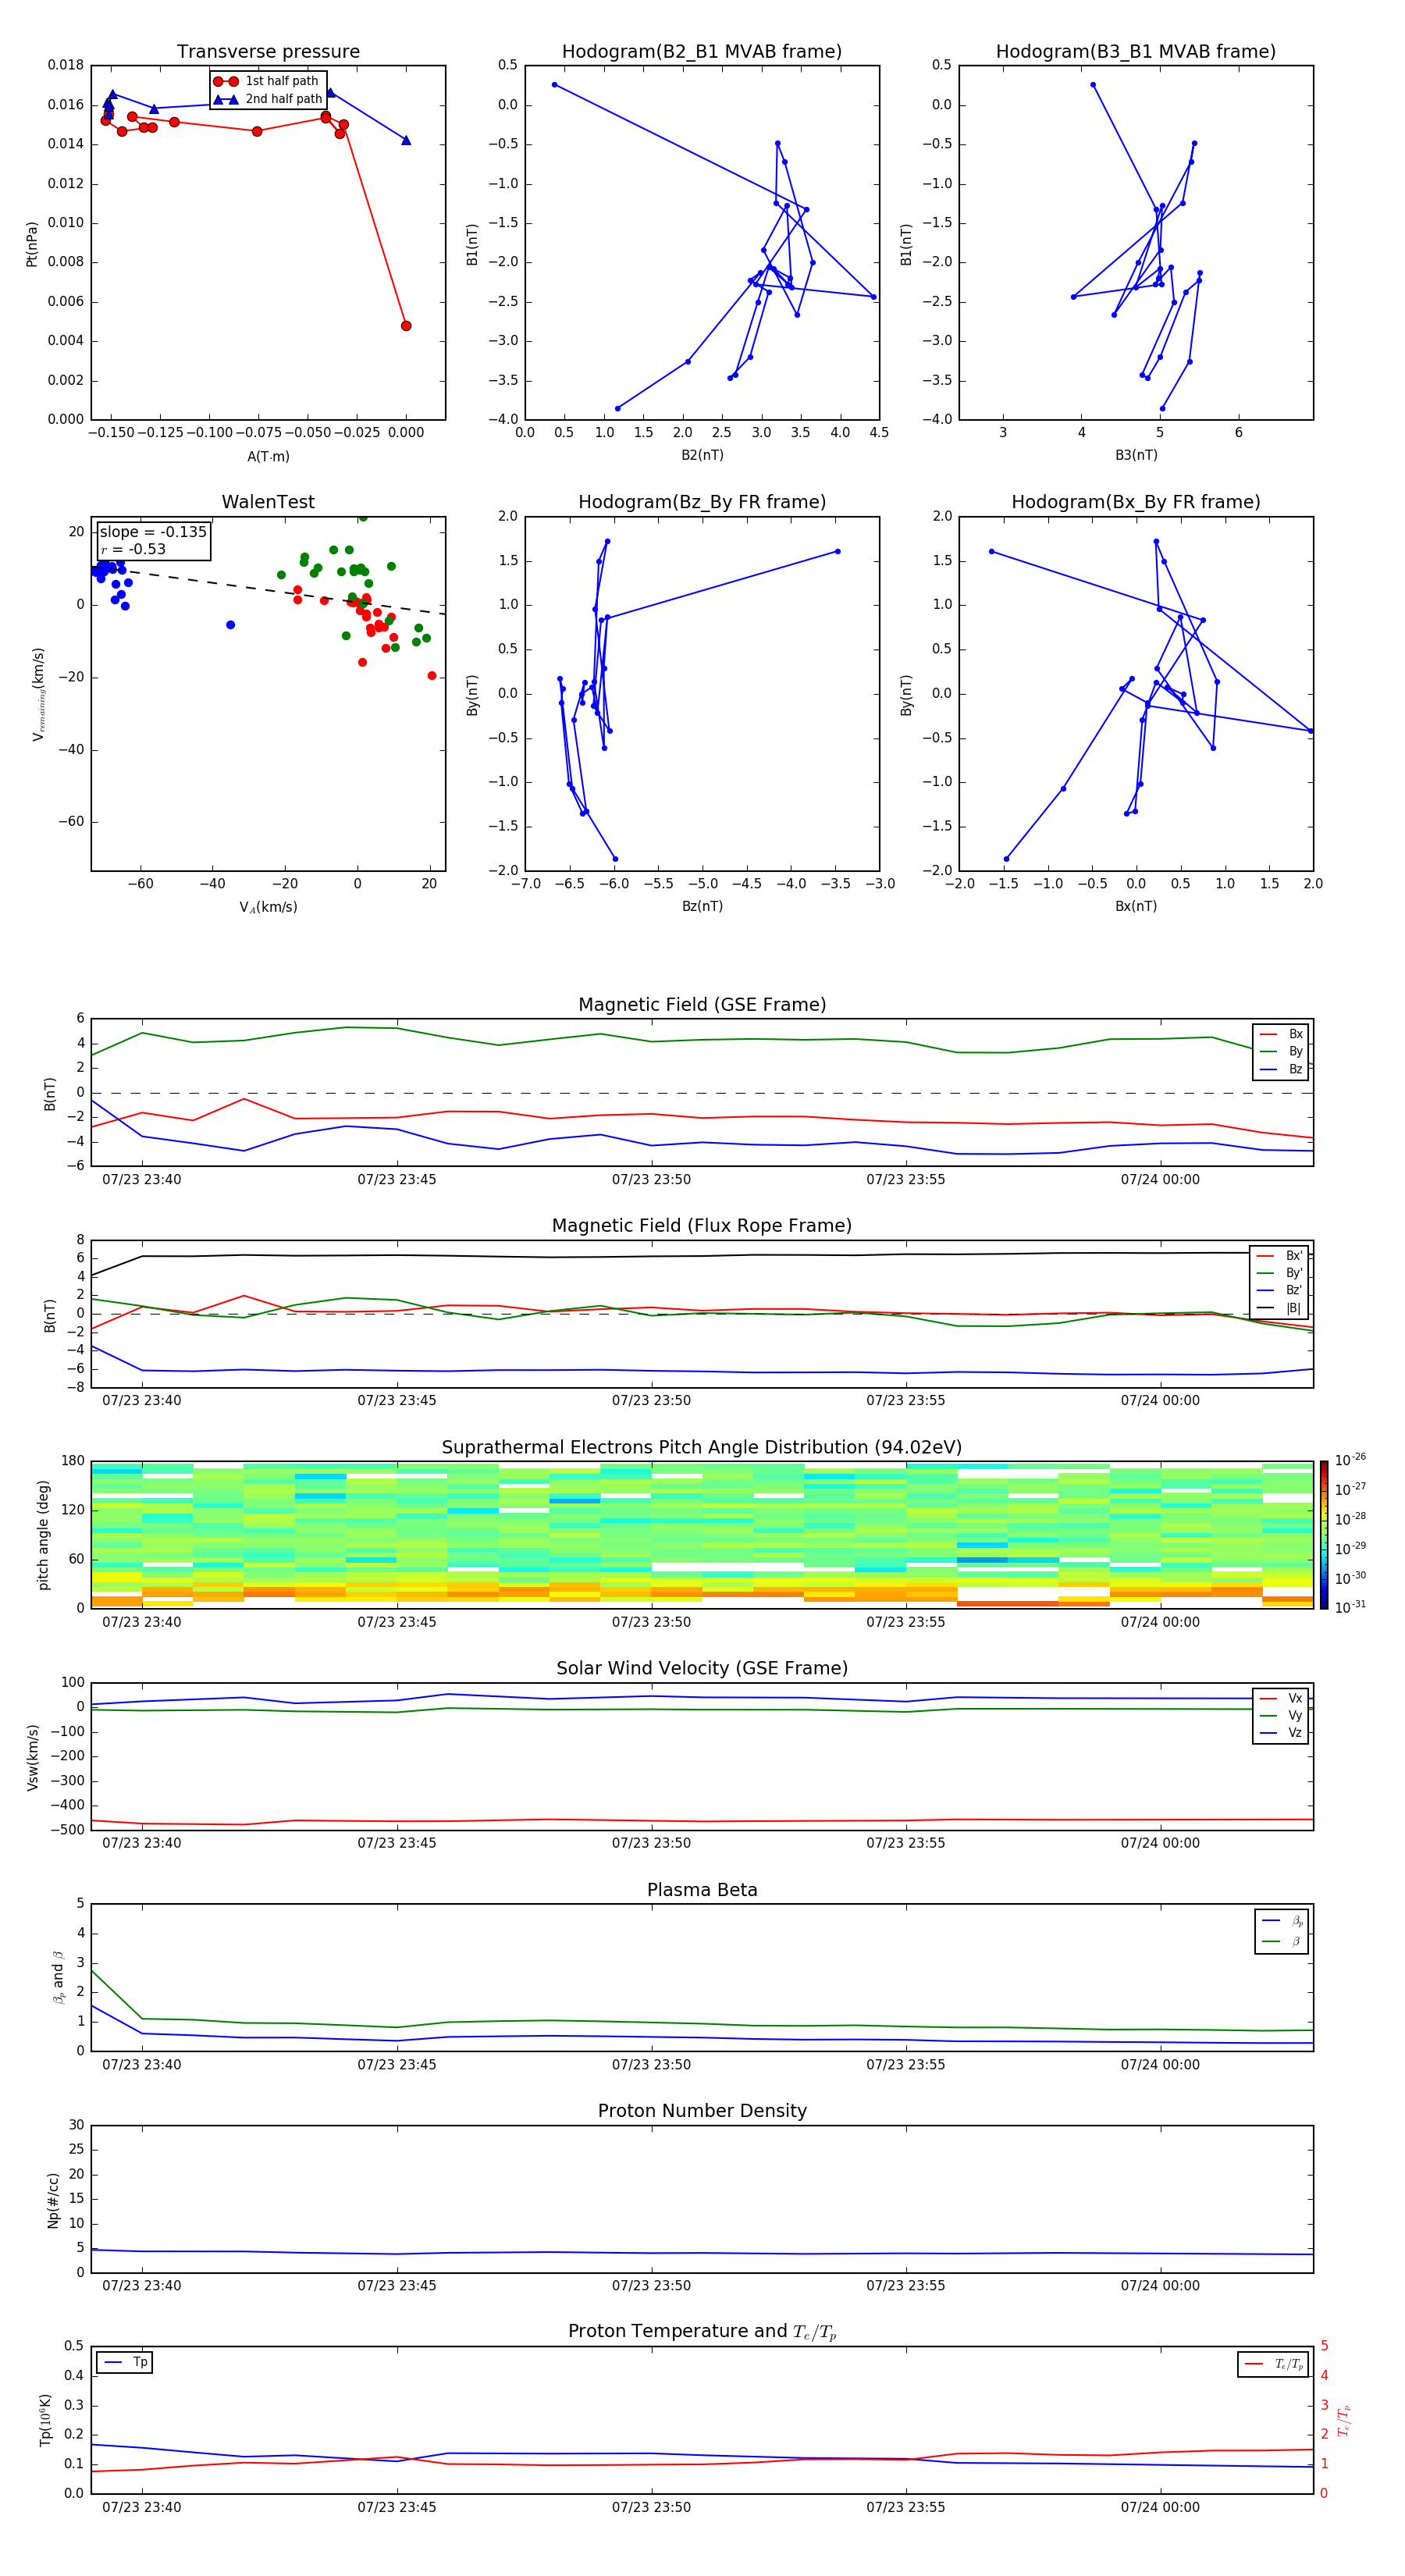
Task: Select the "Hodogram(B2_B1 MVAB frame)" title
Action: click(702, 52)
